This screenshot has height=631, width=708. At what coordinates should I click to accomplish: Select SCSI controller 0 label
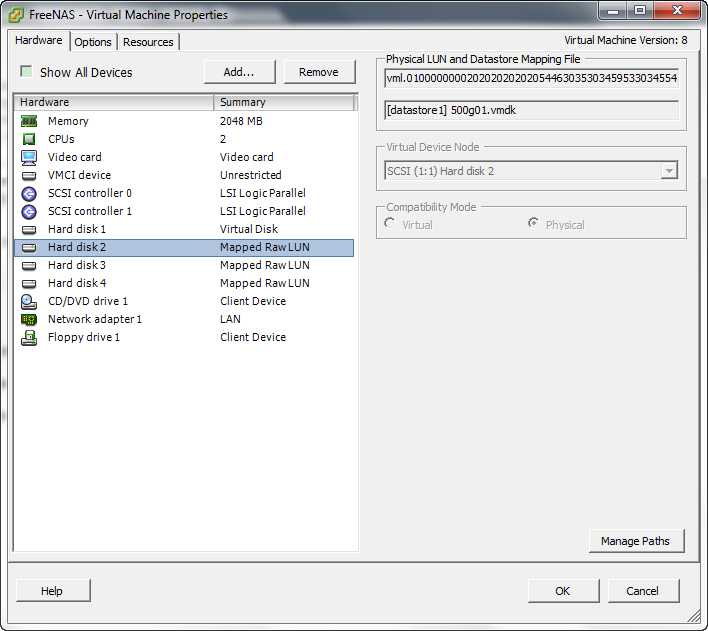coord(90,193)
